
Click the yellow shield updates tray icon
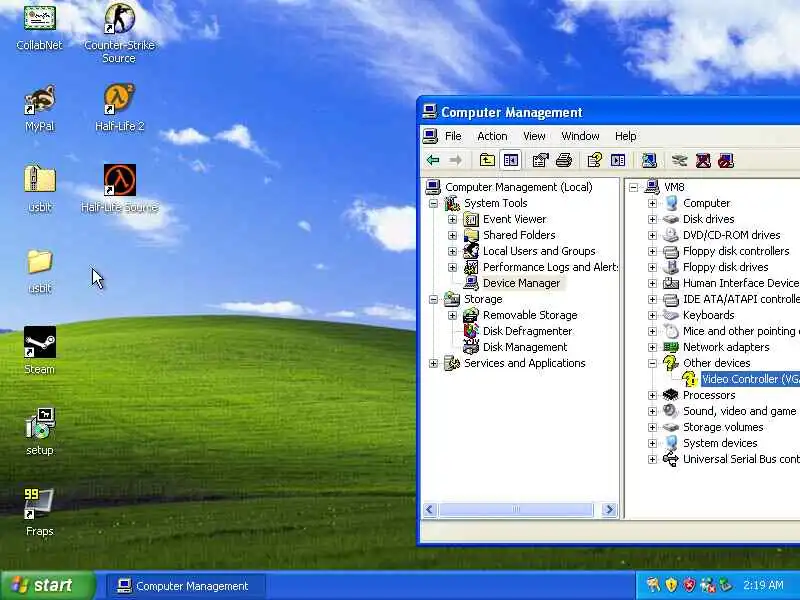(x=671, y=585)
